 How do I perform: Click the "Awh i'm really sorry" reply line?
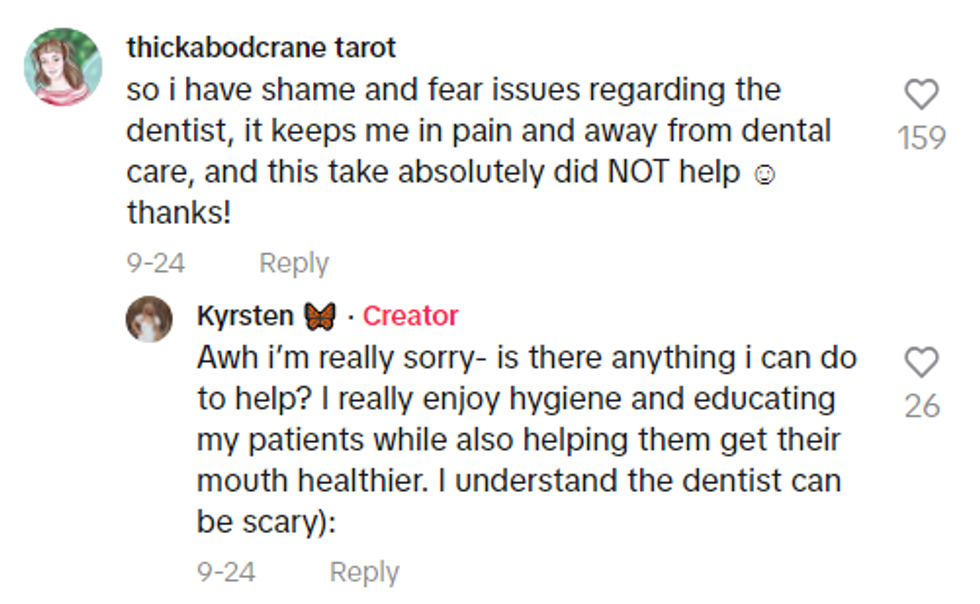(x=526, y=358)
